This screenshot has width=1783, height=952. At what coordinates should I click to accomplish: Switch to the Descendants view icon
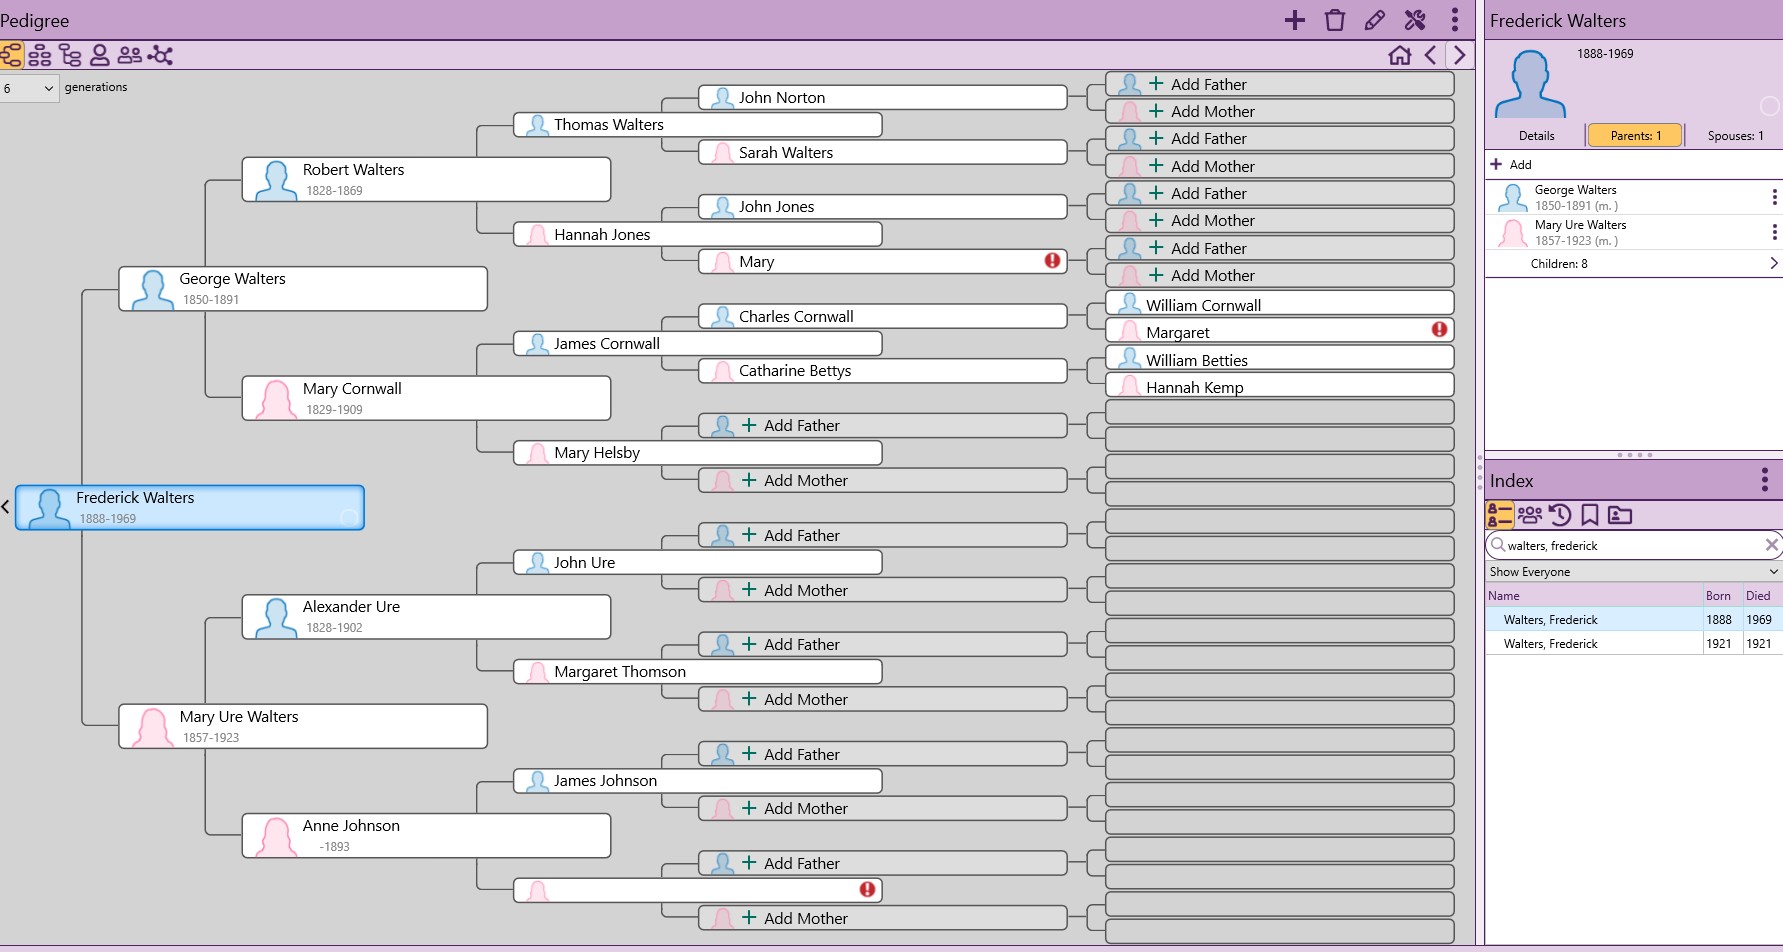pyautogui.click(x=70, y=55)
